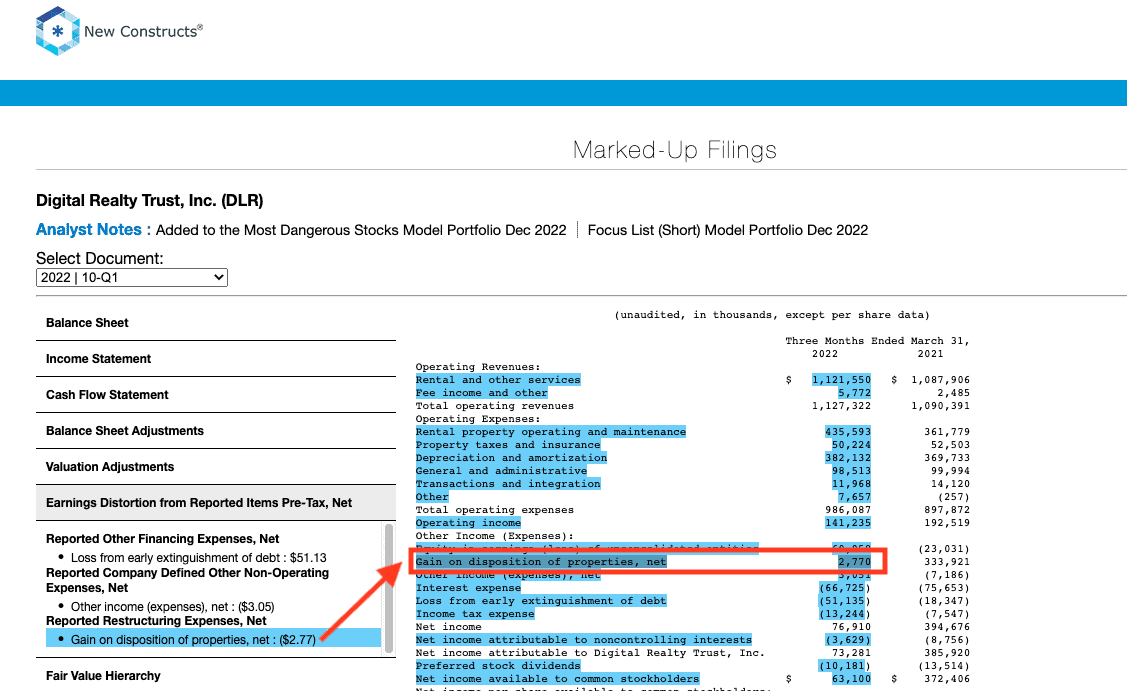Click highlighted Rental and other services line
Image resolution: width=1127 pixels, height=691 pixels.
tap(497, 380)
